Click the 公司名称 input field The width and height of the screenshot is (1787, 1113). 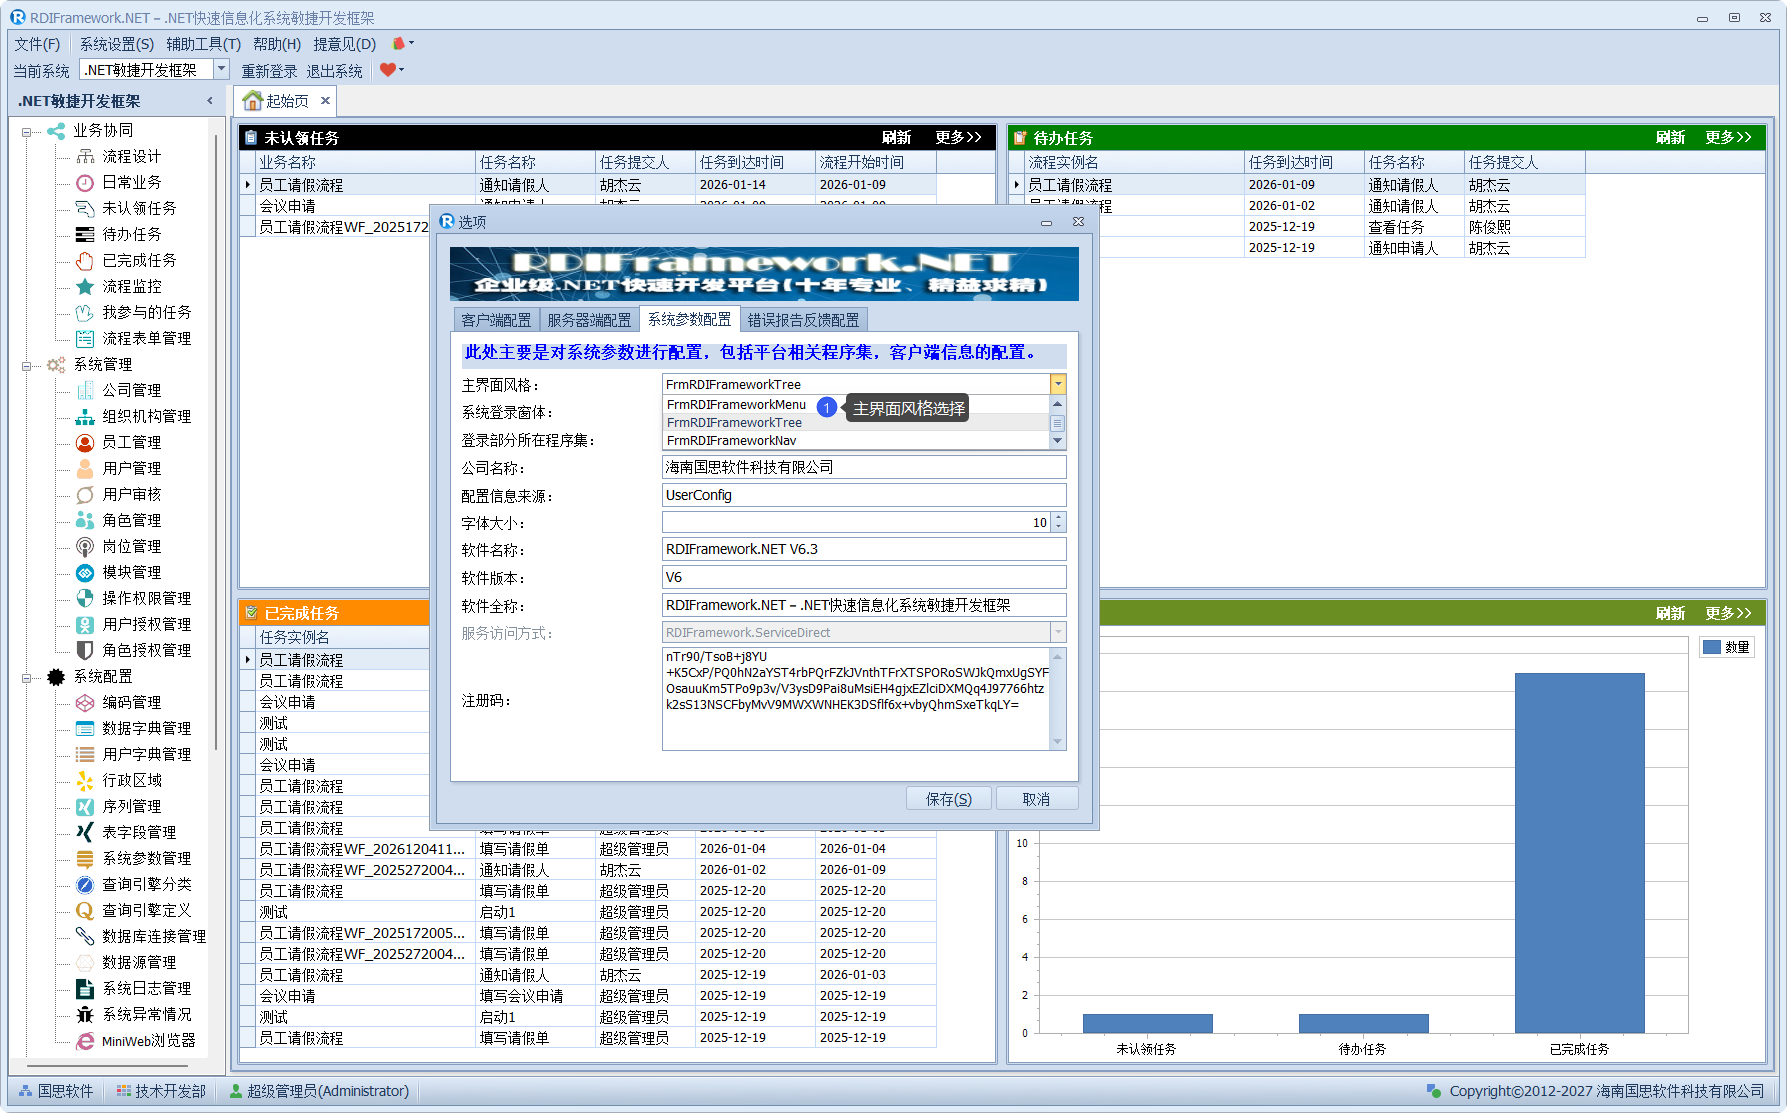tap(863, 467)
